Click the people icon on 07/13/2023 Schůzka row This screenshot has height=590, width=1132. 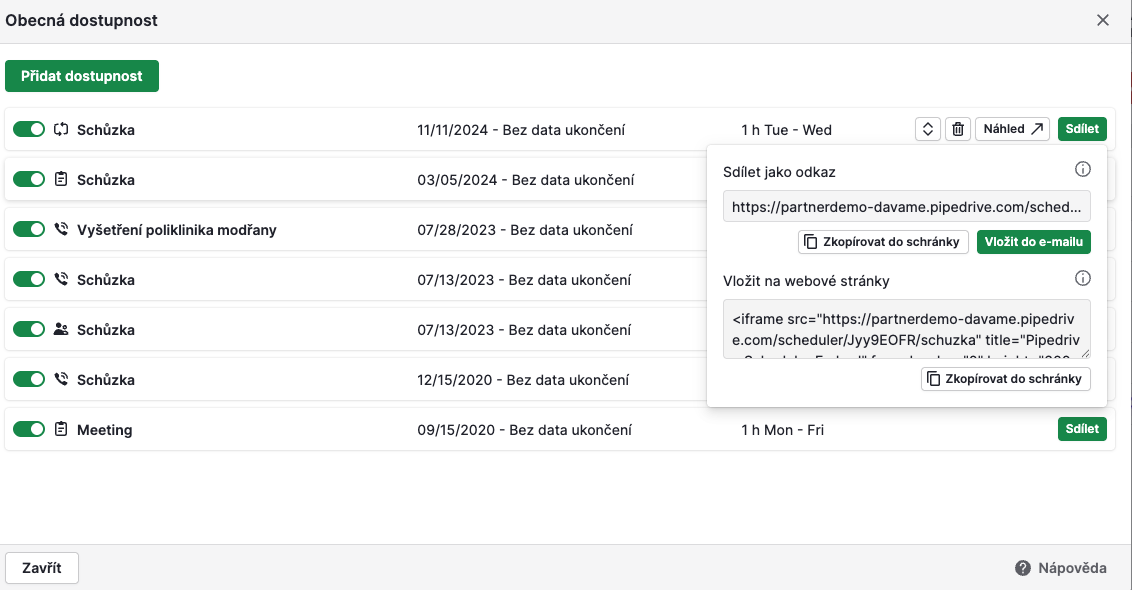61,330
